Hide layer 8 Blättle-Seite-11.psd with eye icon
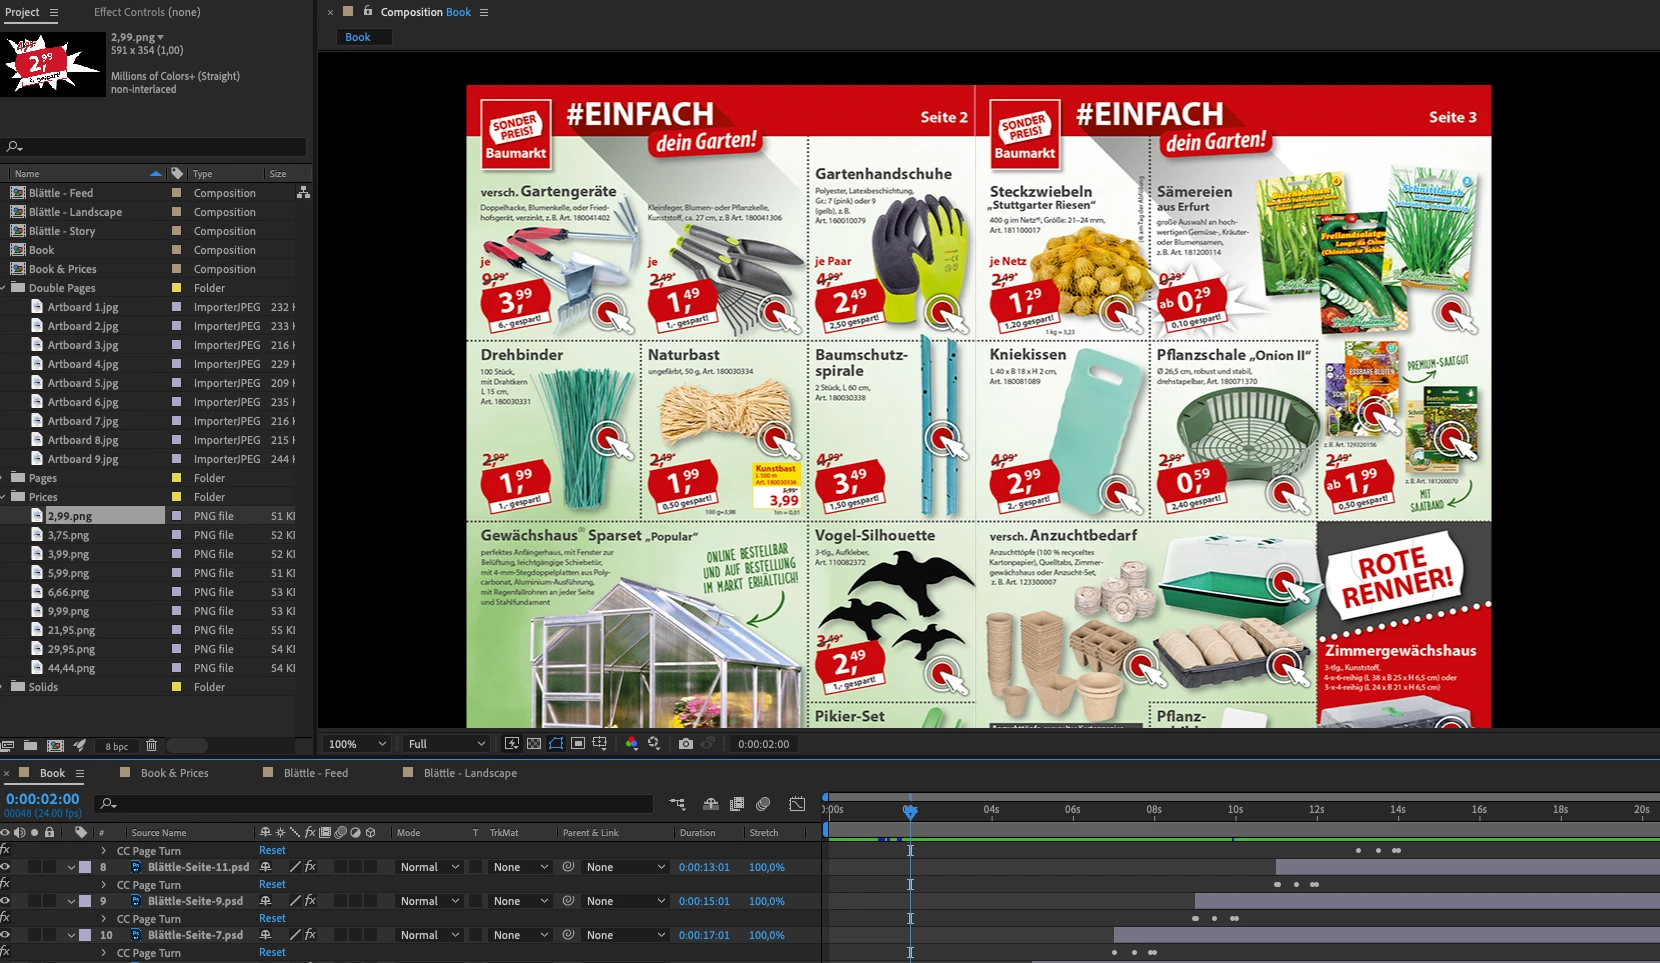This screenshot has width=1660, height=963. click(5, 867)
